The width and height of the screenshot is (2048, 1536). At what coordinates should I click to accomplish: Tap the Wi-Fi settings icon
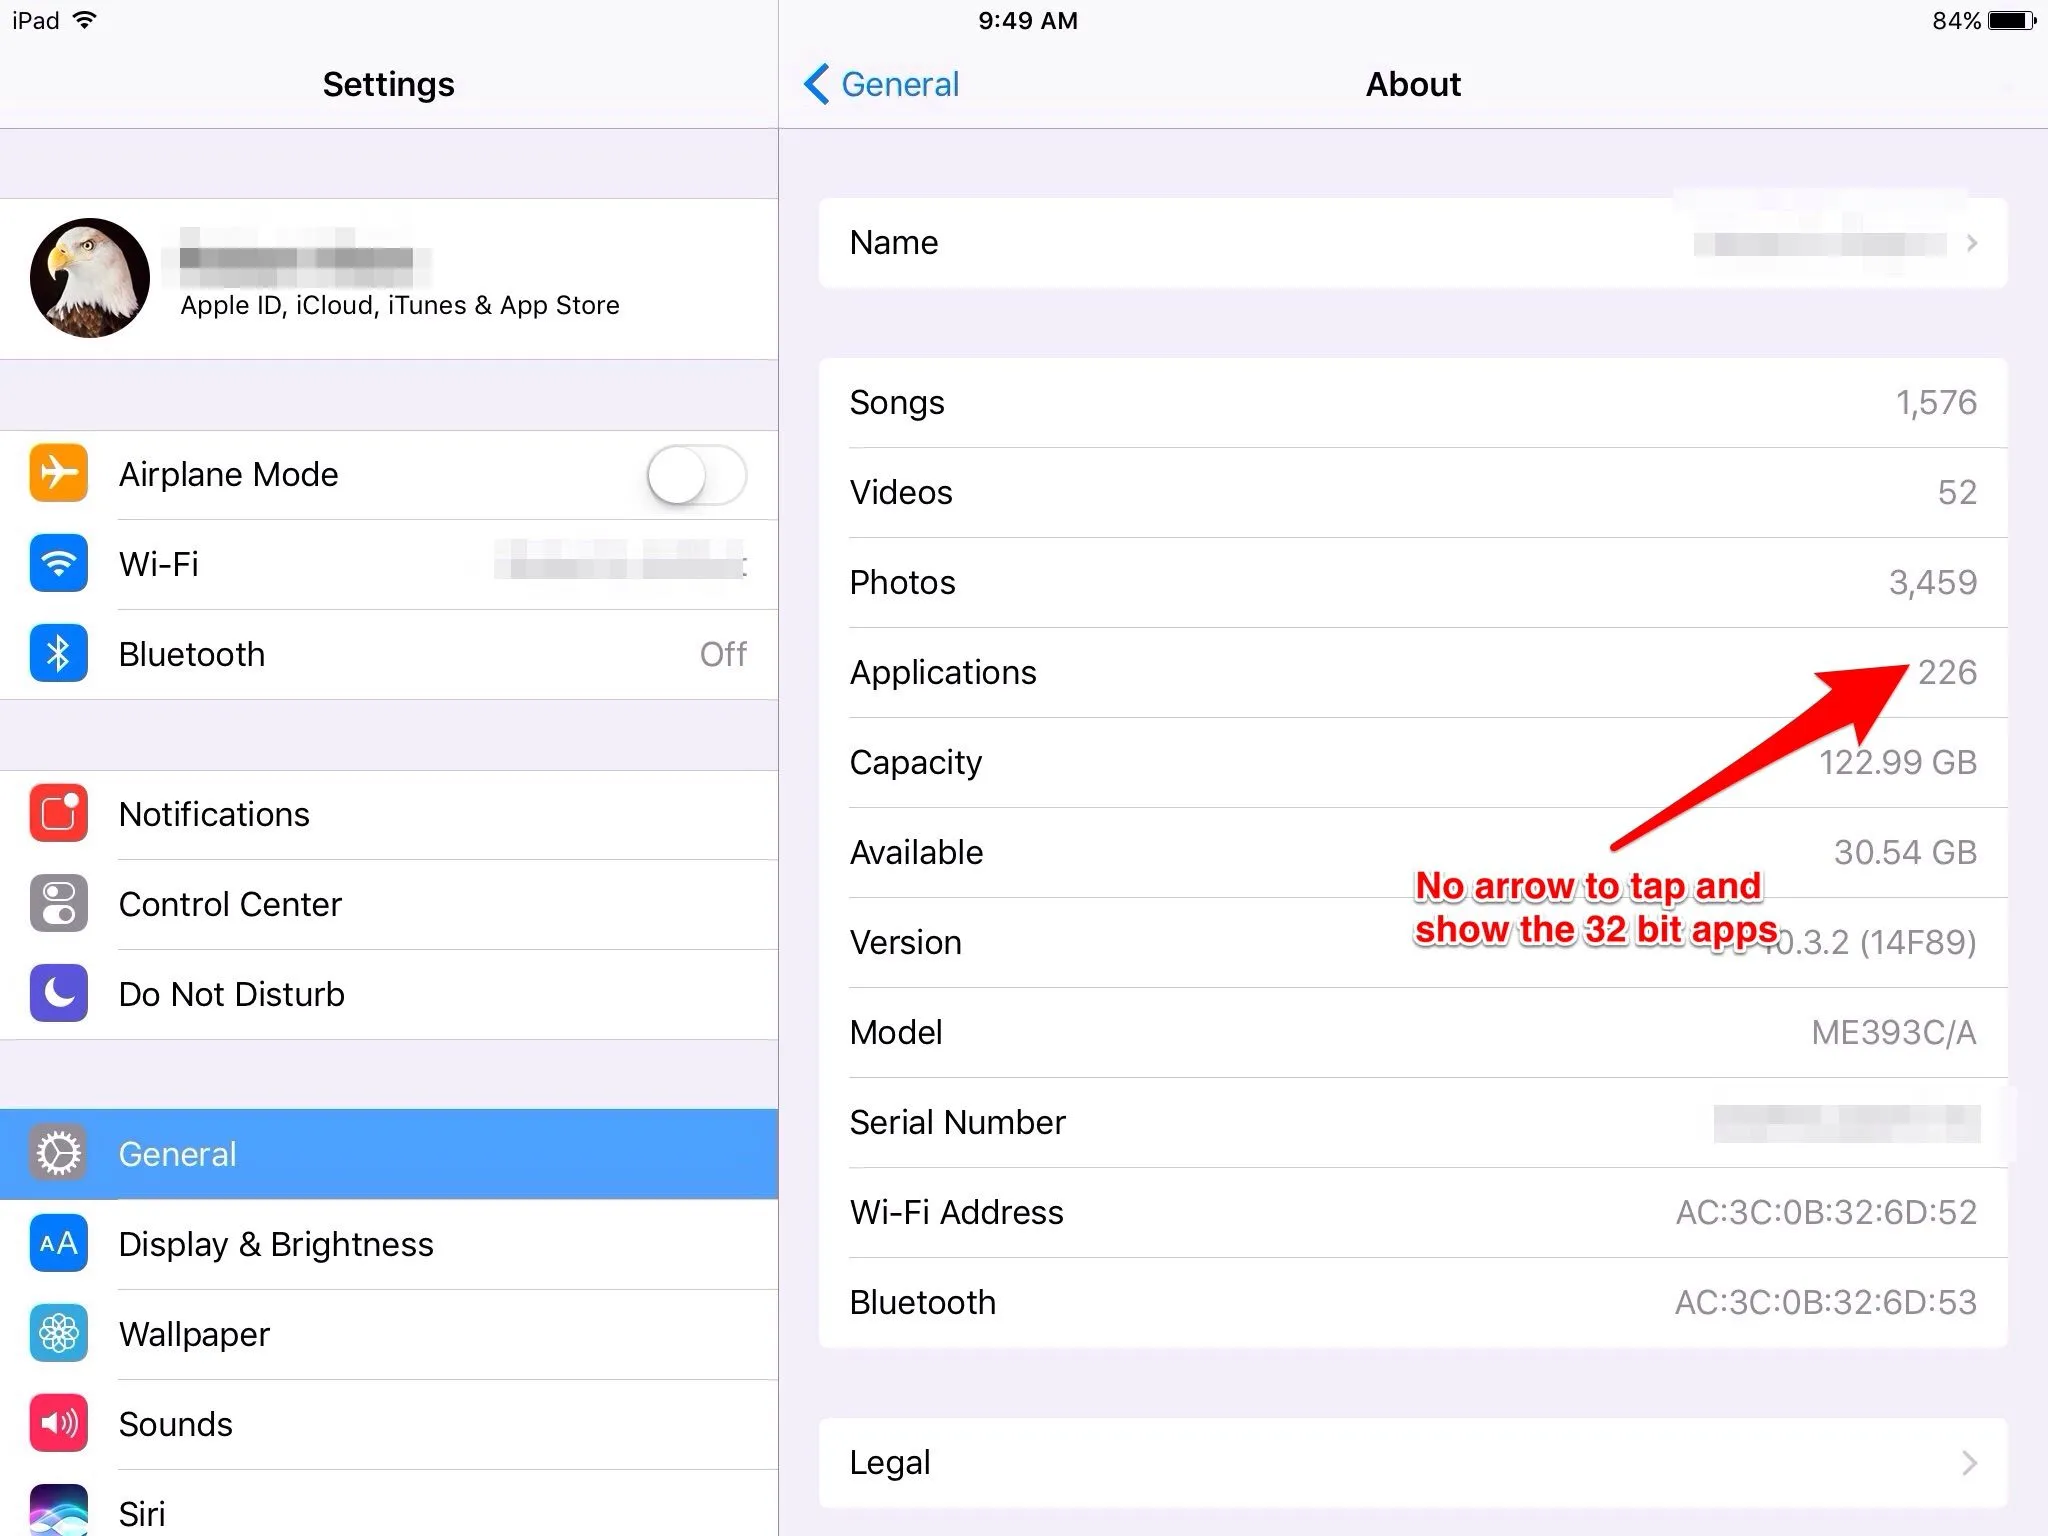tap(58, 564)
